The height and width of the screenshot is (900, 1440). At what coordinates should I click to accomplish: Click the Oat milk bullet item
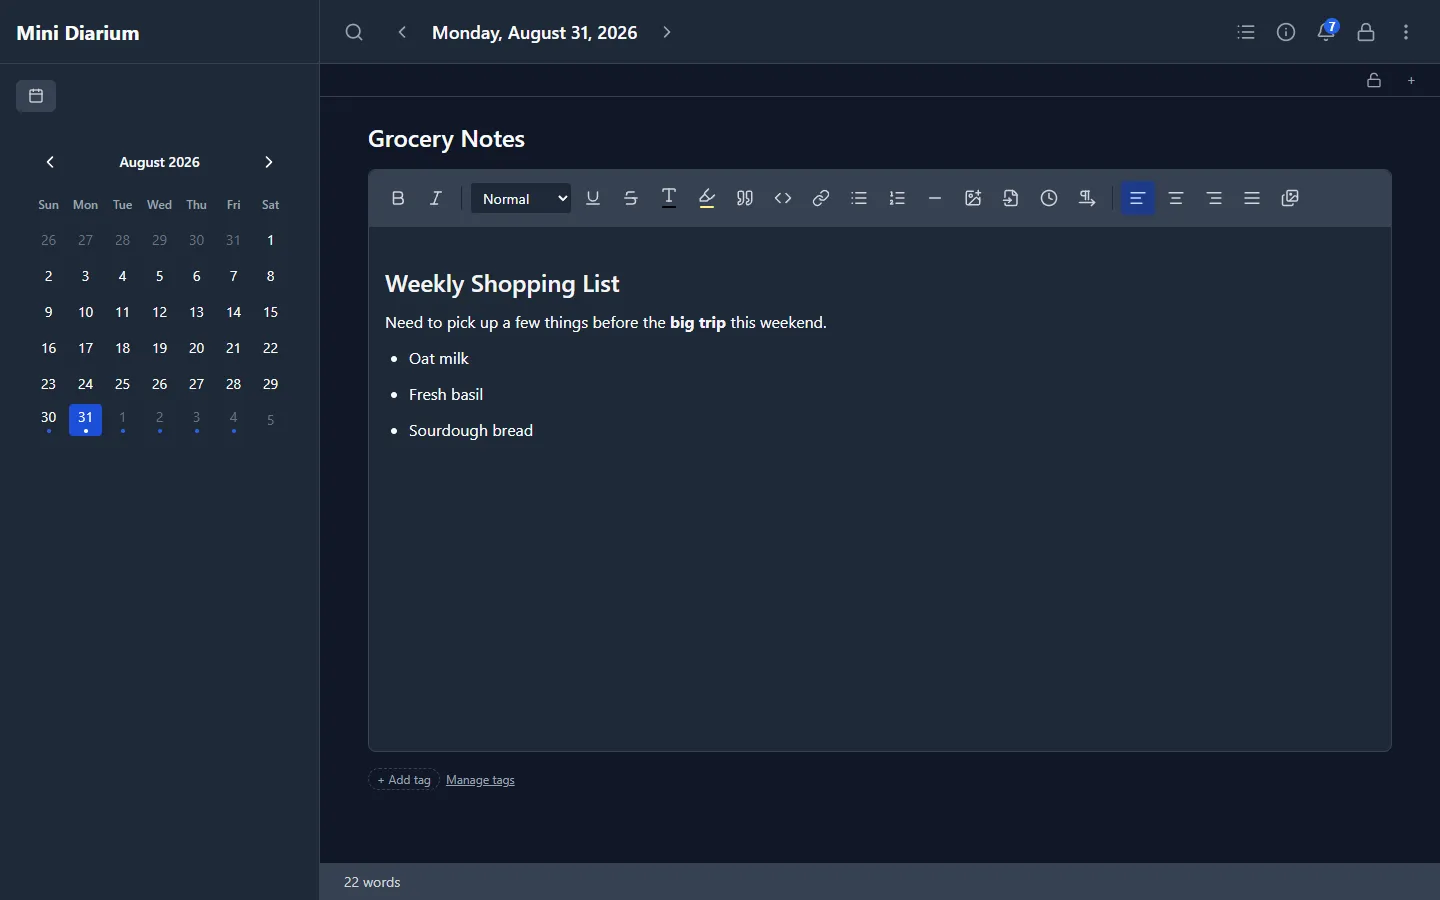439,358
